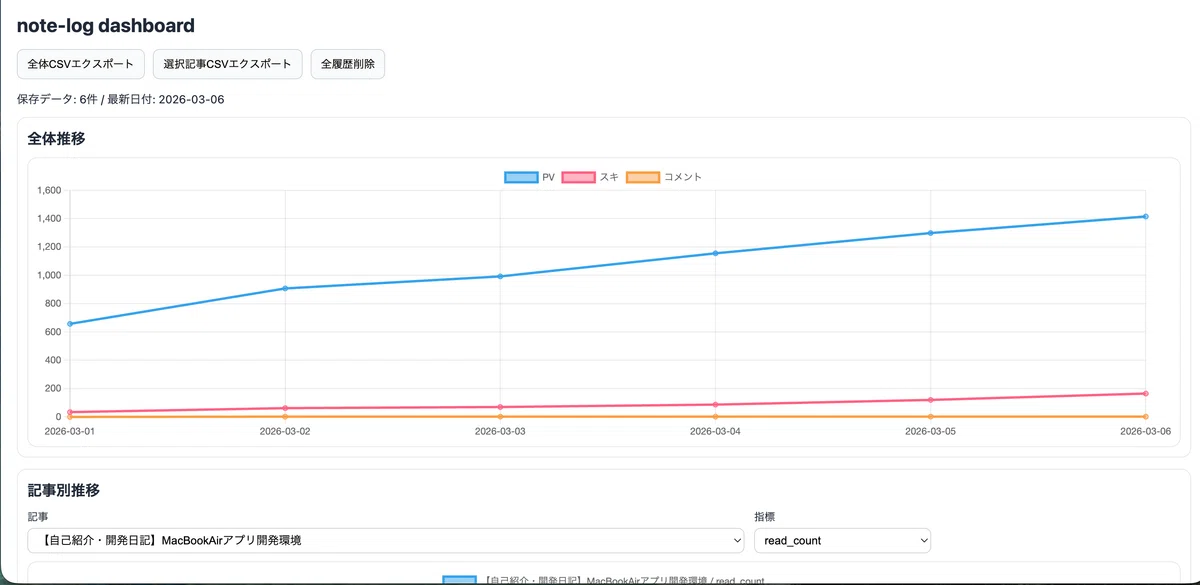Toggle the PV legend swatch
Image resolution: width=1200 pixels, height=585 pixels.
(520, 177)
